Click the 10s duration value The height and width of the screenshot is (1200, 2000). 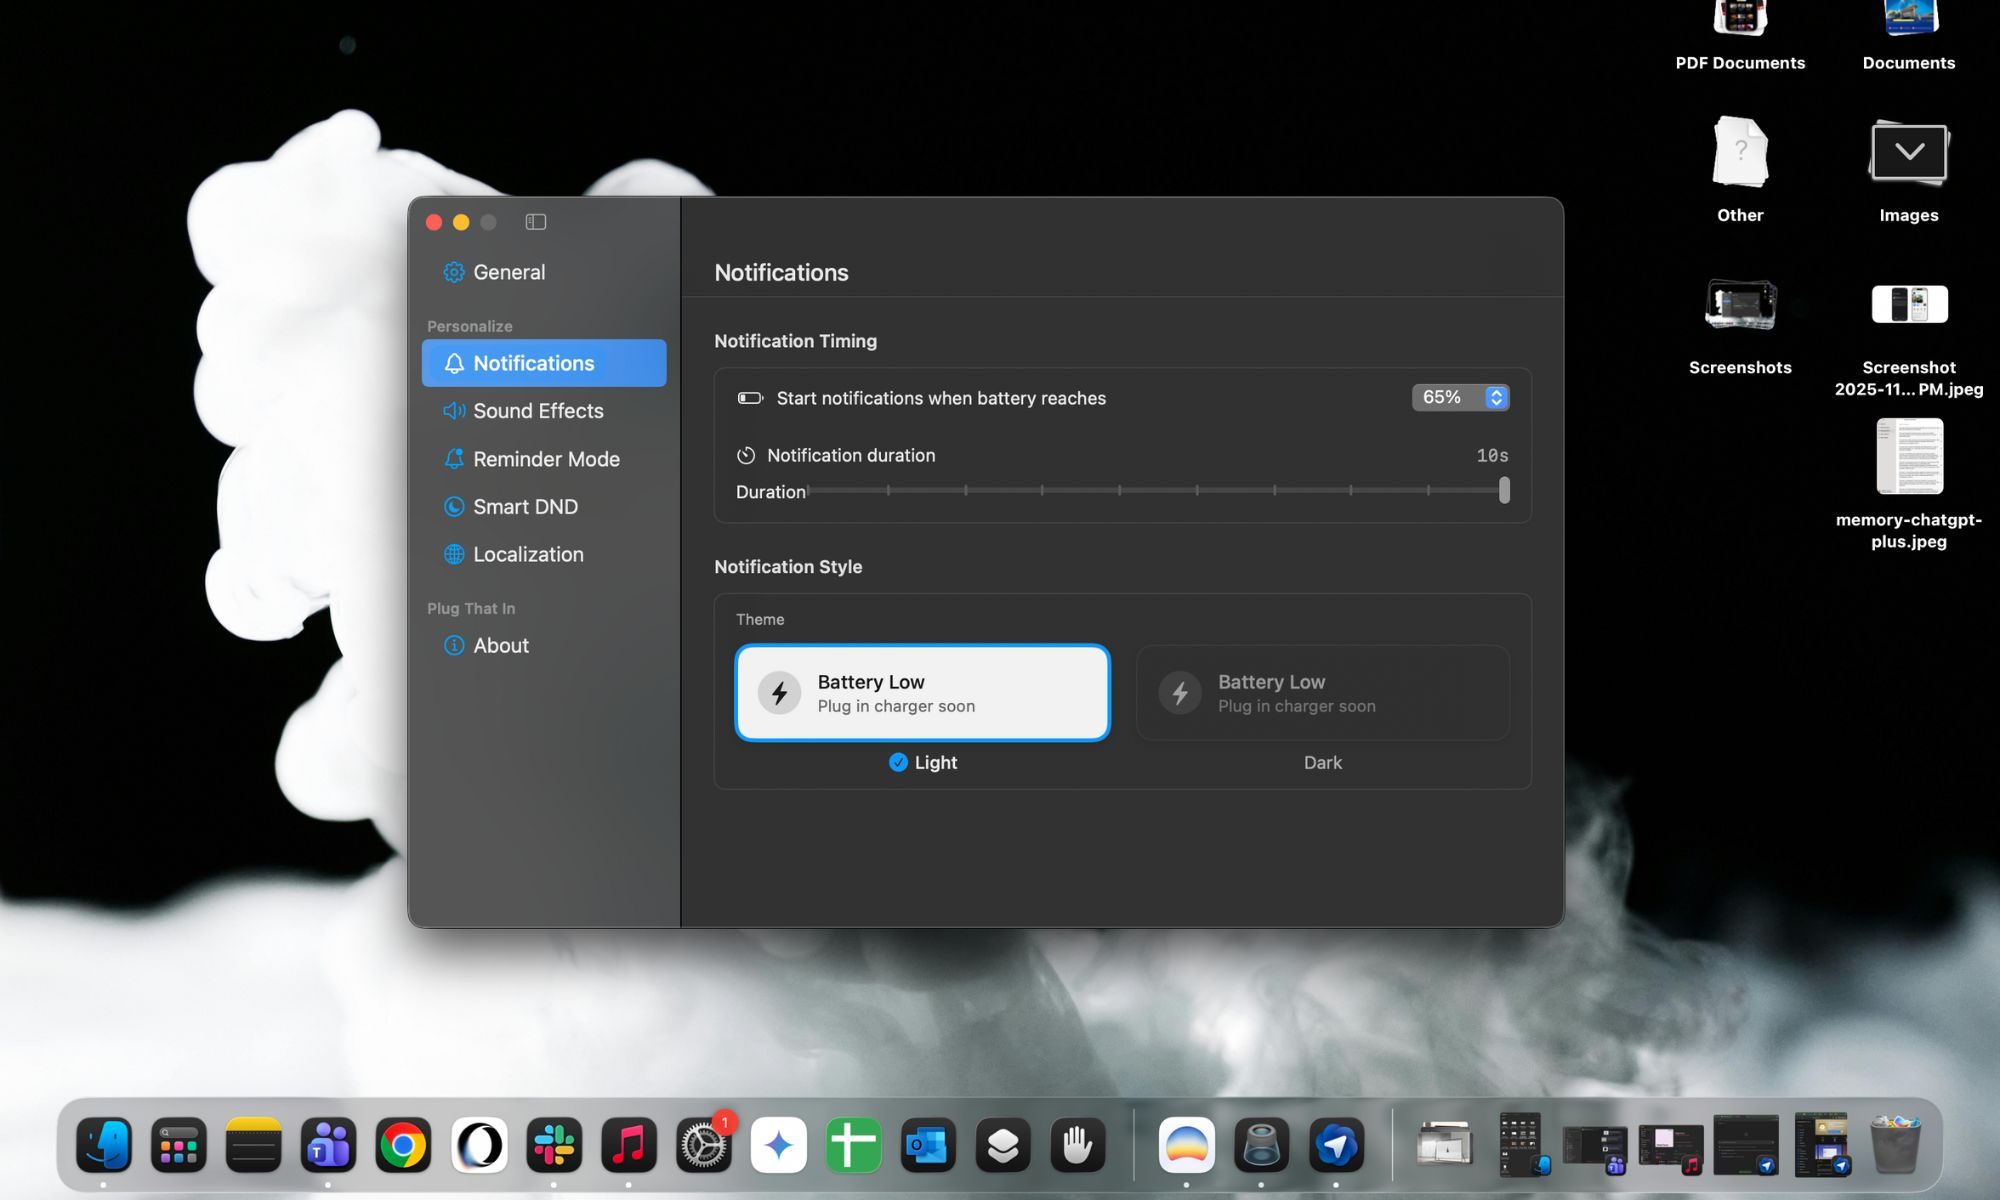[1492, 456]
